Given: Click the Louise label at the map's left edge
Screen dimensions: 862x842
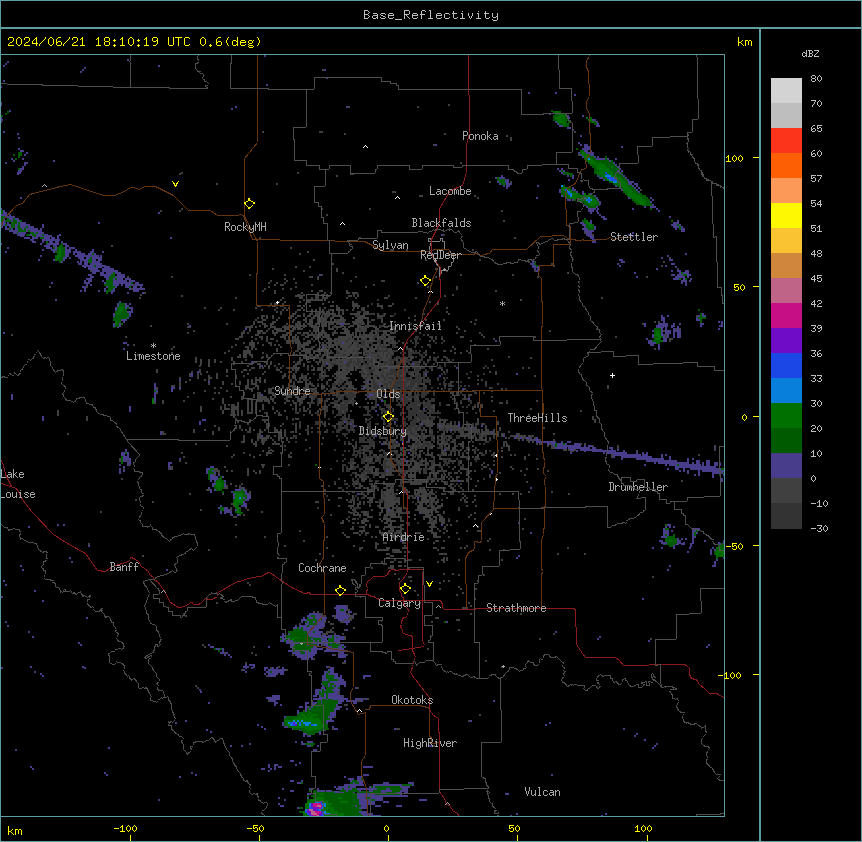Looking at the screenshot, I should point(18,494).
